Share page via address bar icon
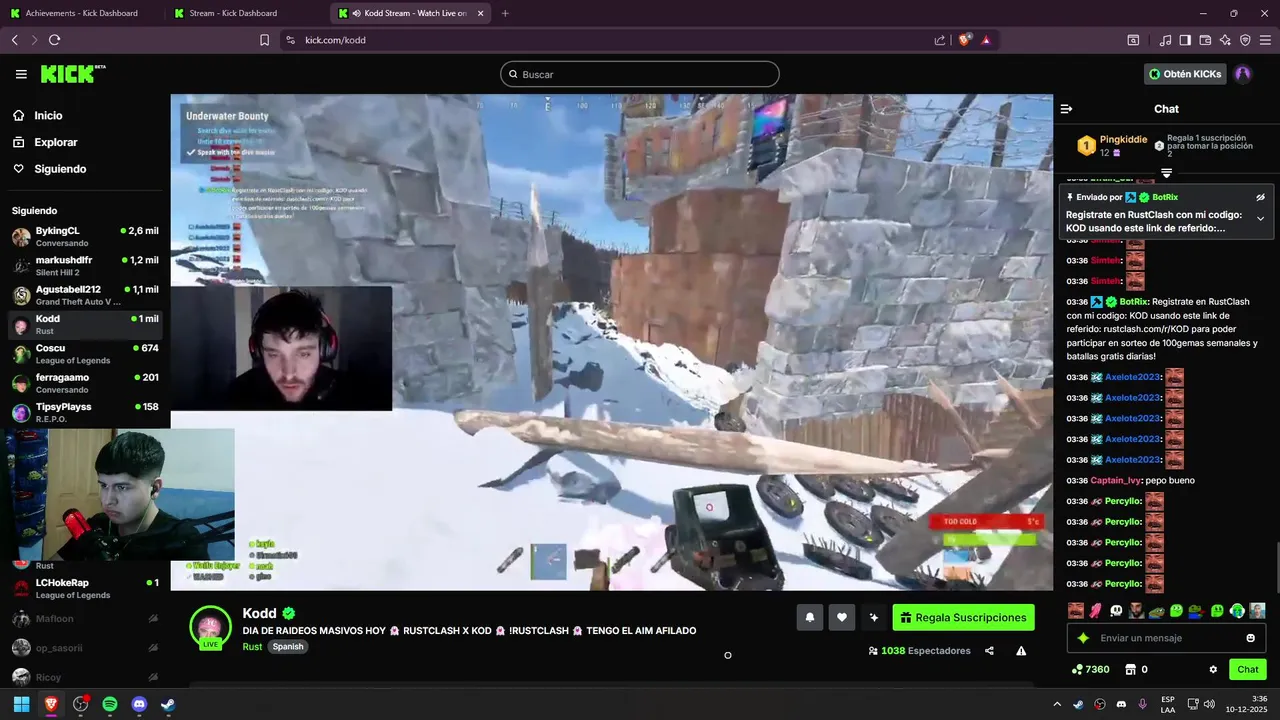Image resolution: width=1280 pixels, height=720 pixels. point(940,40)
